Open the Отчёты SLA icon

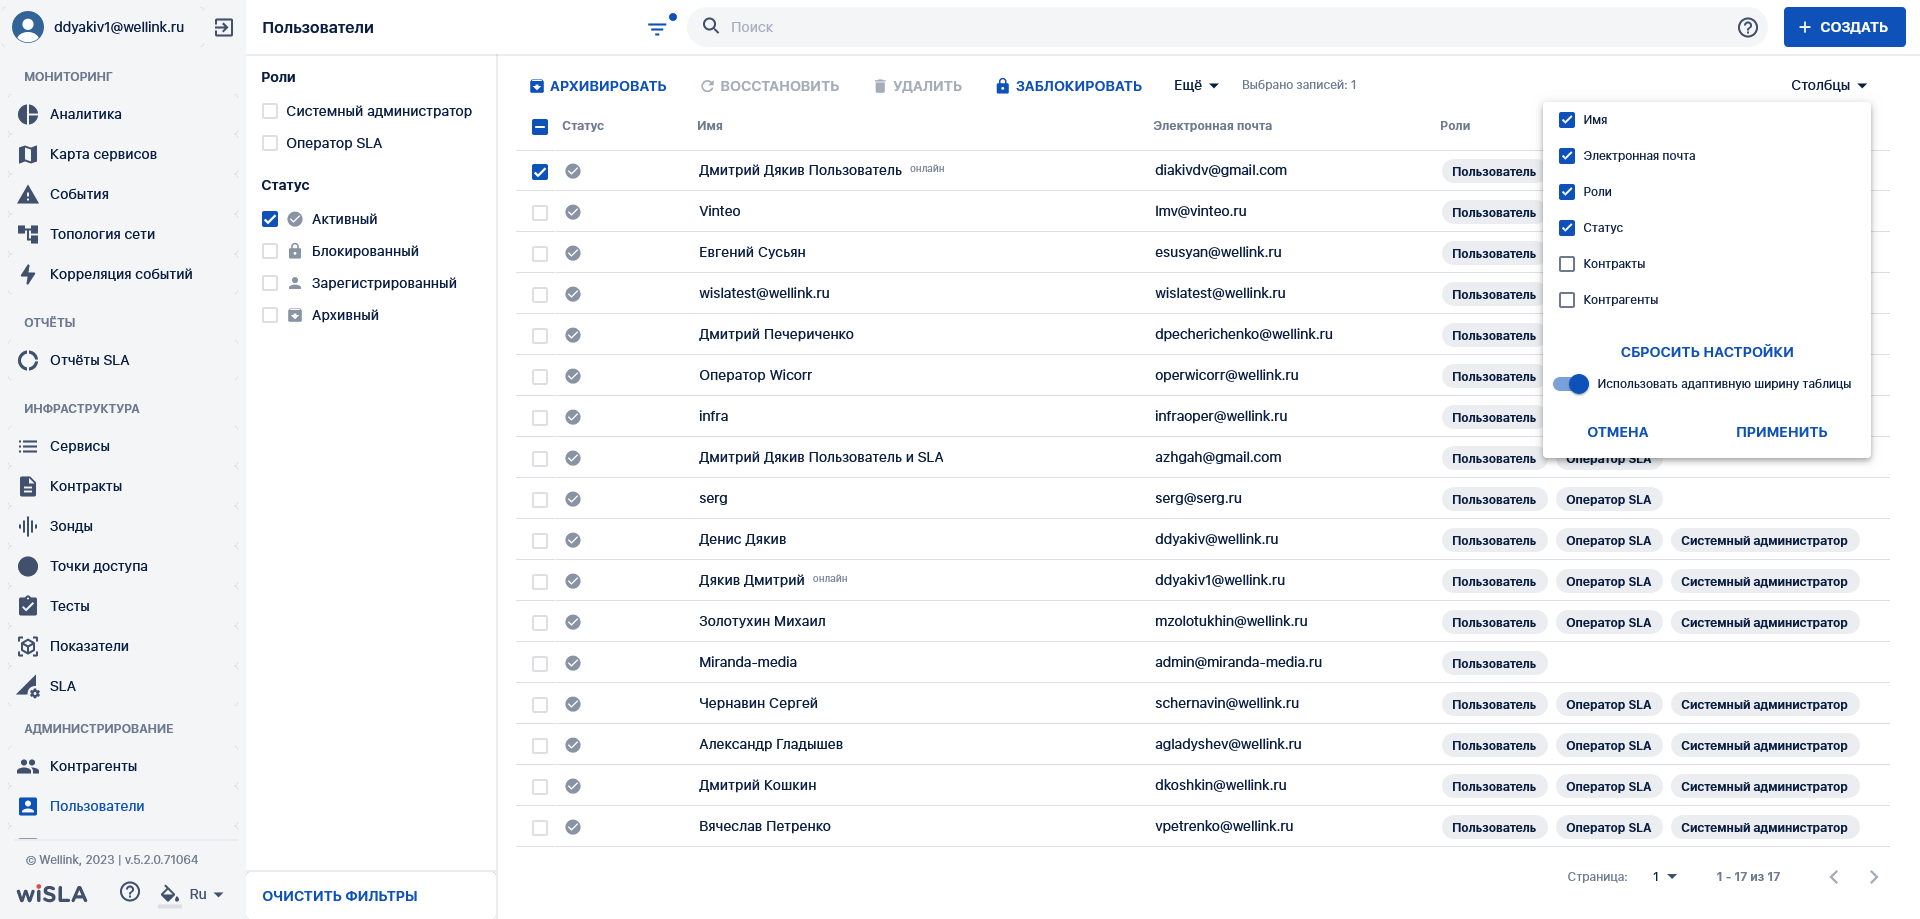tap(28, 360)
